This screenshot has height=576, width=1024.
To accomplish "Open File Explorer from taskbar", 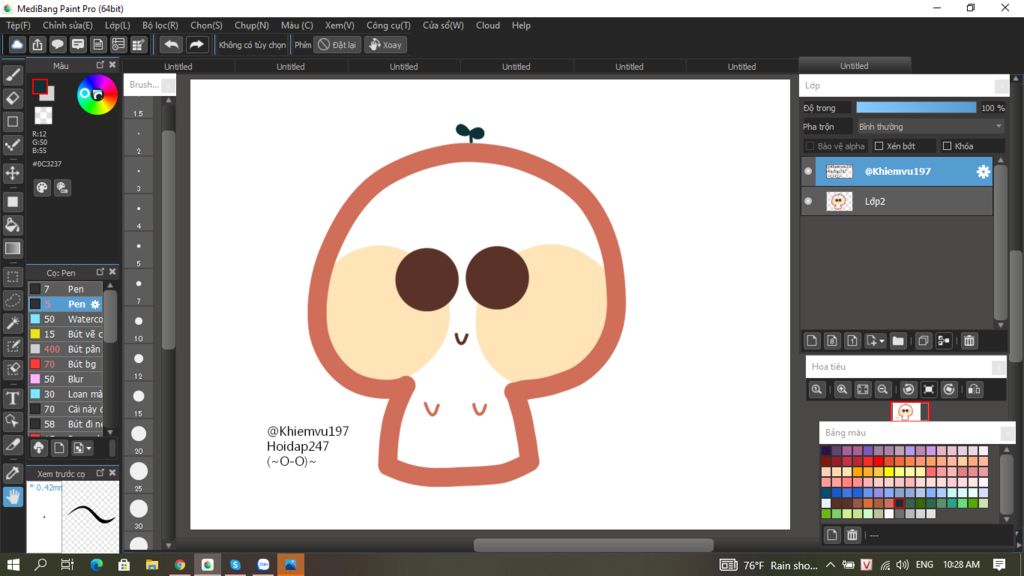I will (x=152, y=565).
